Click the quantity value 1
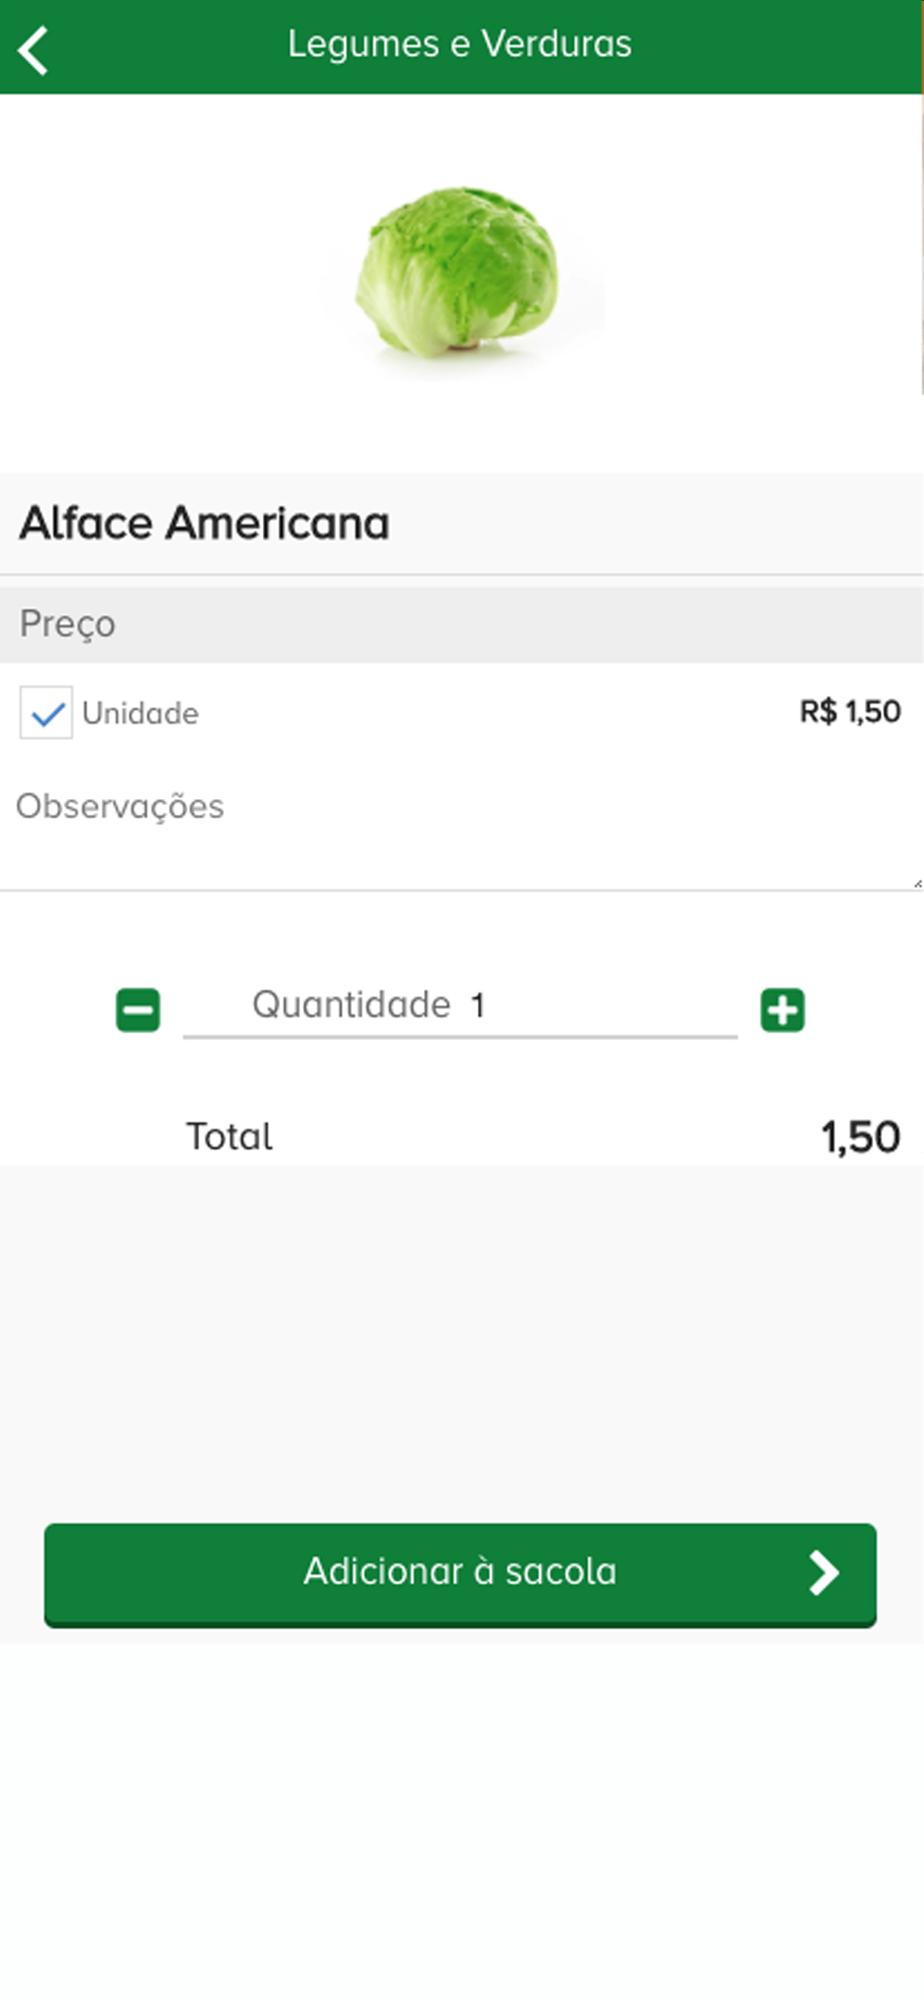 [x=478, y=1005]
